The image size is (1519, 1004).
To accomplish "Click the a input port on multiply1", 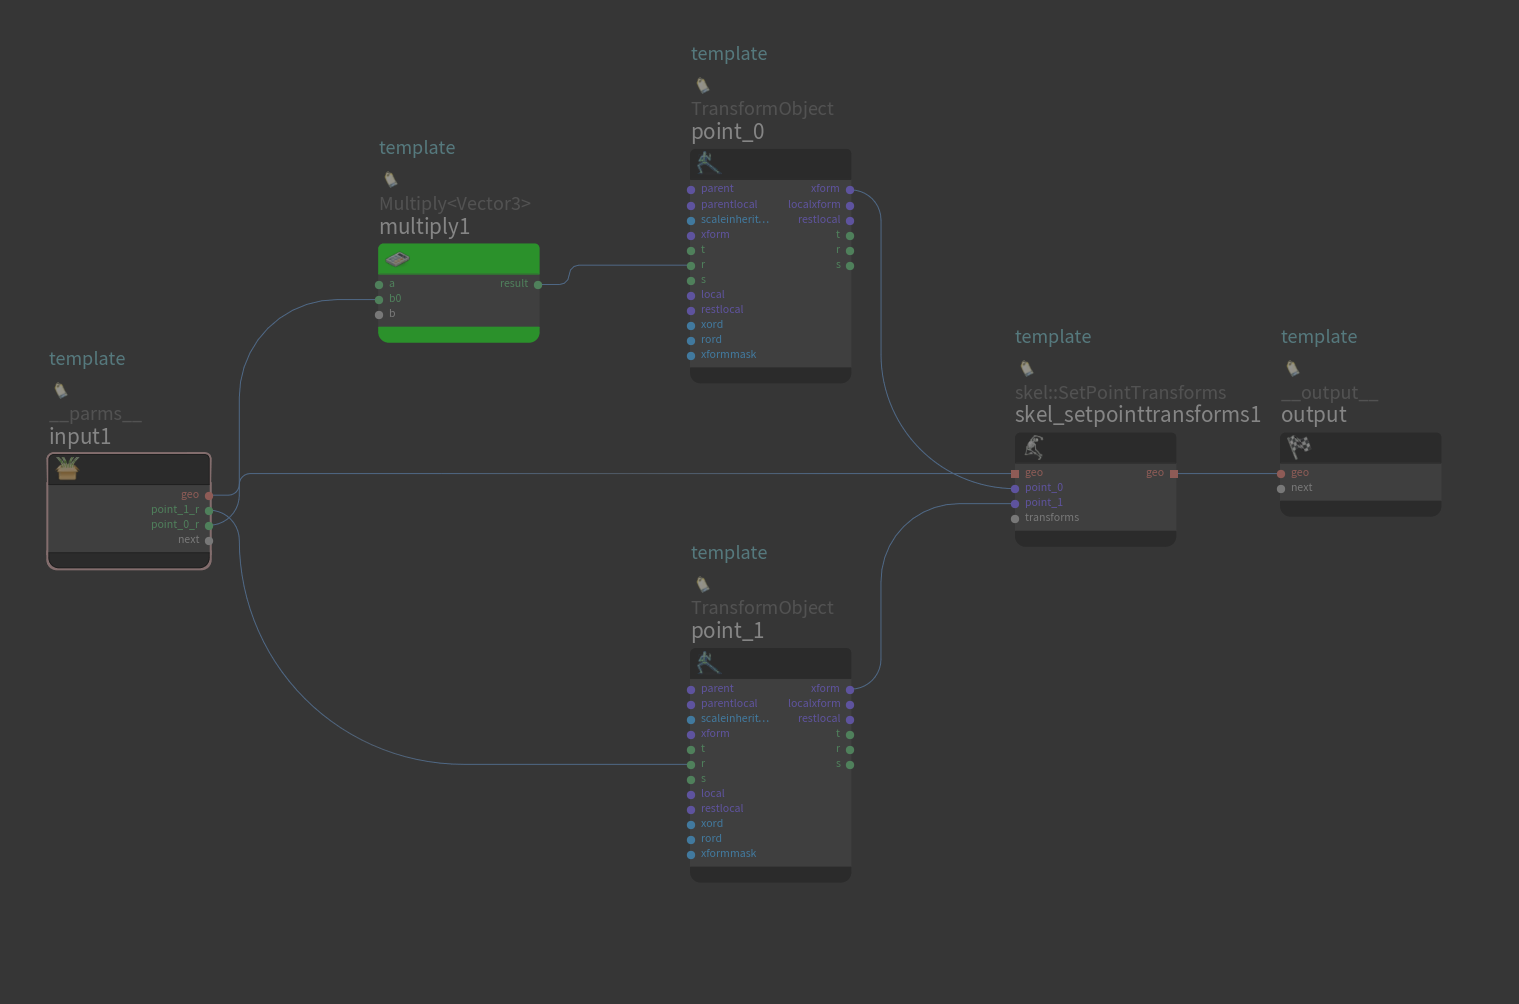I will (379, 284).
